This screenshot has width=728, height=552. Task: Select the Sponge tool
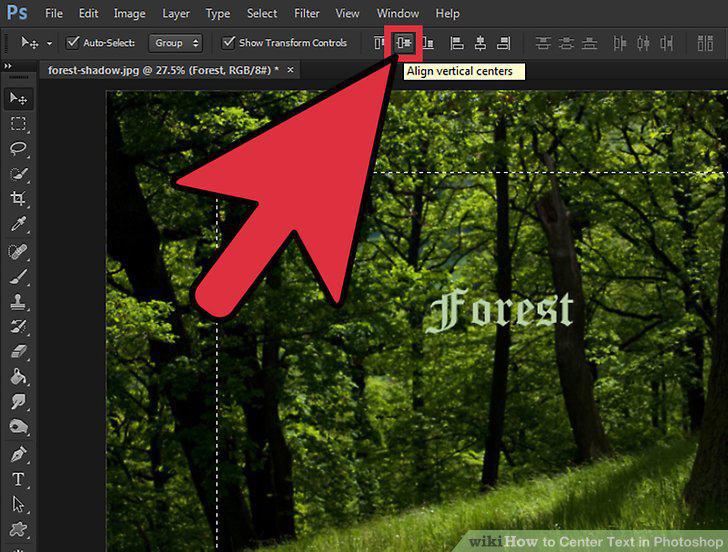pyautogui.click(x=19, y=427)
